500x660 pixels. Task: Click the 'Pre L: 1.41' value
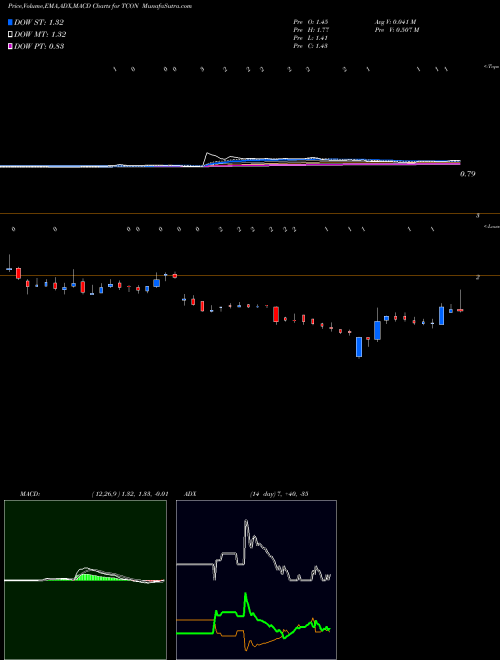[311, 38]
